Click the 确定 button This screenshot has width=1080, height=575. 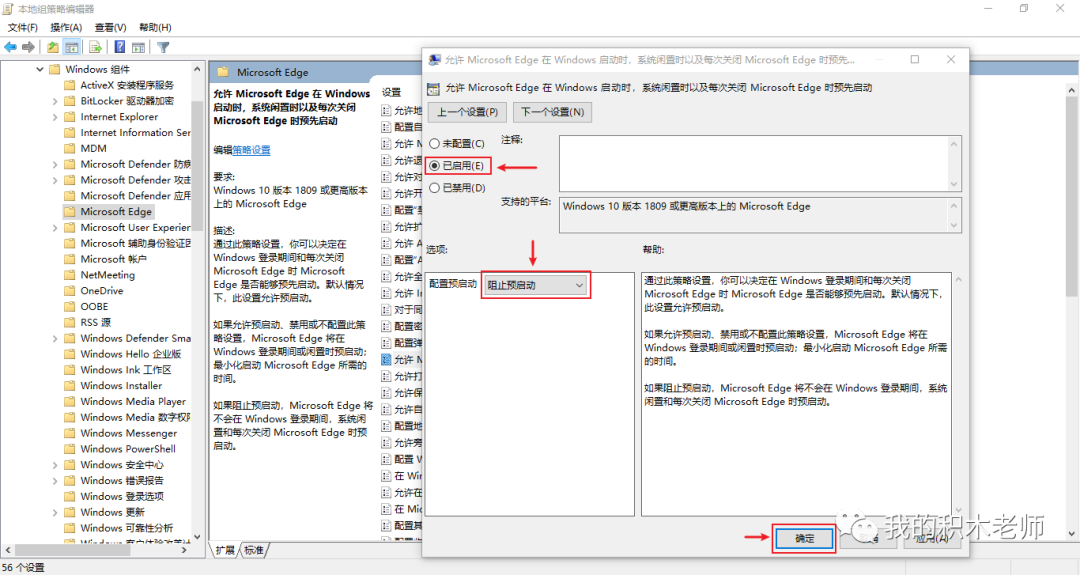804,538
